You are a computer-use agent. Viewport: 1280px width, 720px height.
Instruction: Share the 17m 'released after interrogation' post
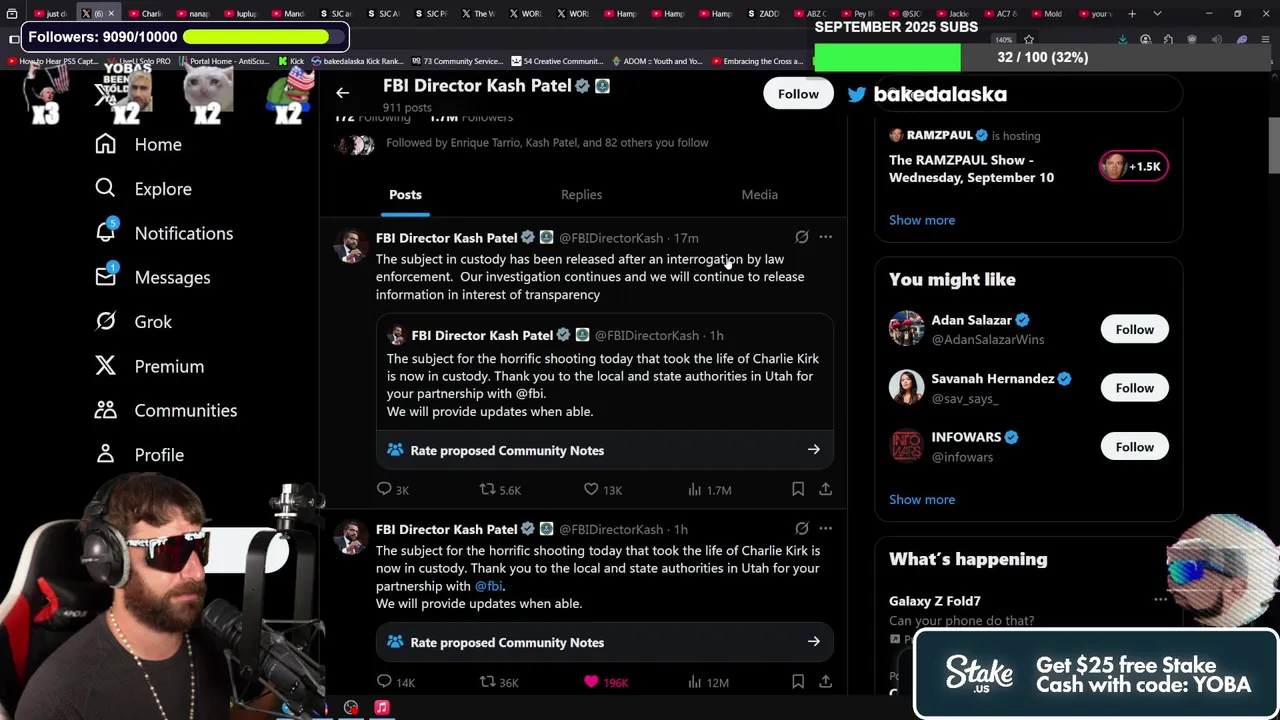(x=825, y=489)
